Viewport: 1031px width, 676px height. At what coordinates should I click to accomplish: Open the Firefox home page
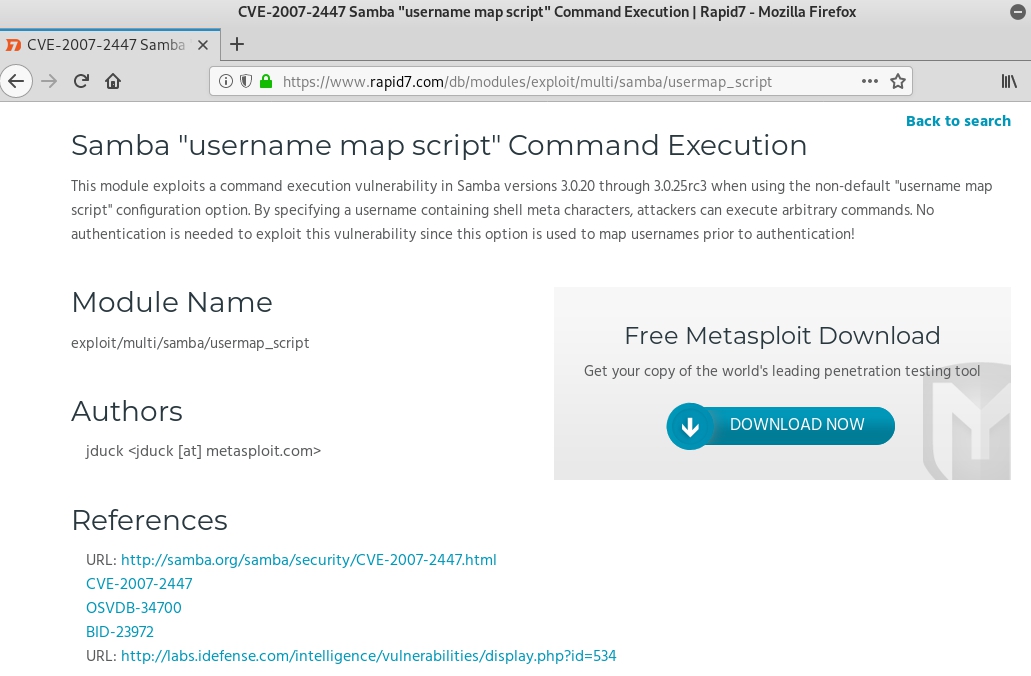click(113, 82)
